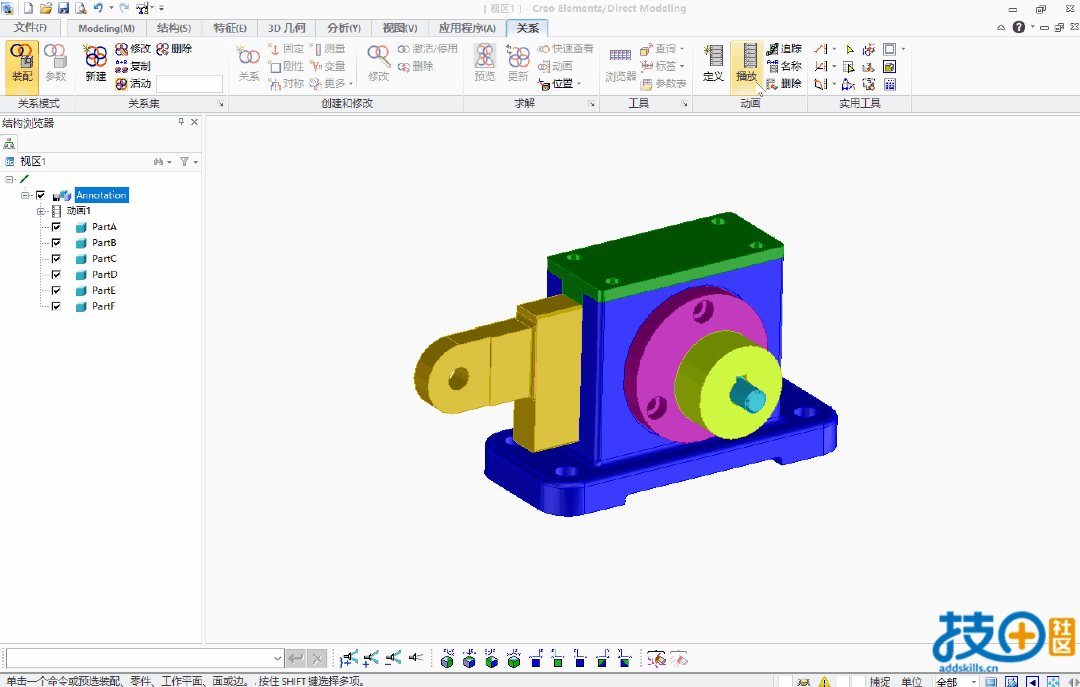Click the 活动 relation set icon
Viewport: 1080px width, 687px height.
click(x=121, y=83)
